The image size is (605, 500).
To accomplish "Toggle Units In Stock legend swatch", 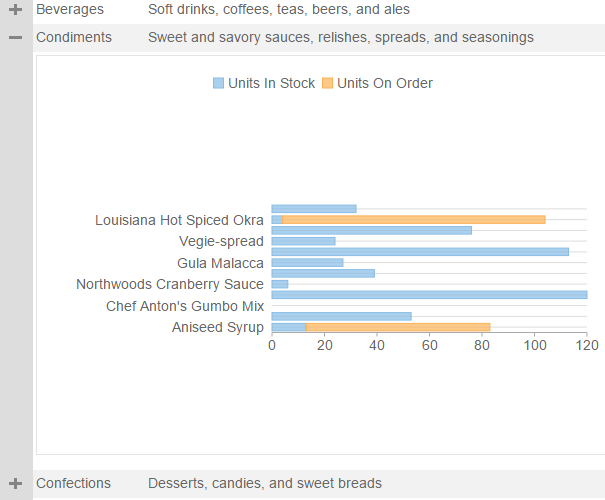I will [219, 83].
